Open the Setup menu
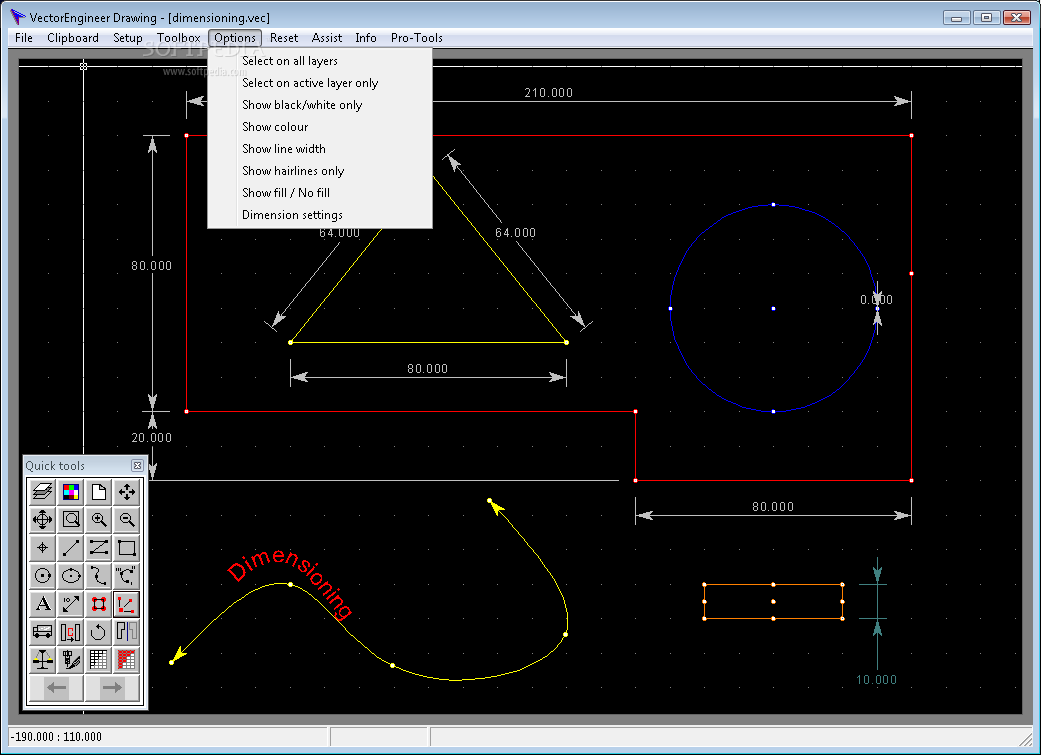 (127, 38)
